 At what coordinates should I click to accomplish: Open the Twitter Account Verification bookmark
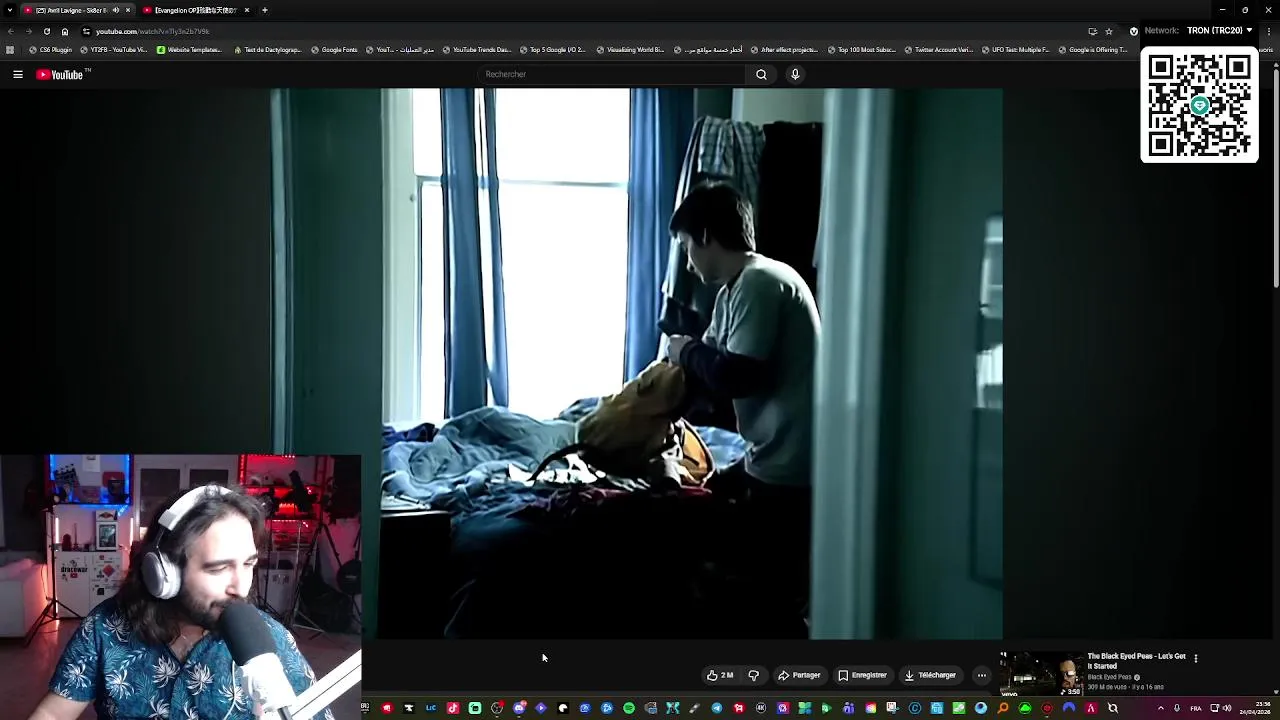coord(937,49)
